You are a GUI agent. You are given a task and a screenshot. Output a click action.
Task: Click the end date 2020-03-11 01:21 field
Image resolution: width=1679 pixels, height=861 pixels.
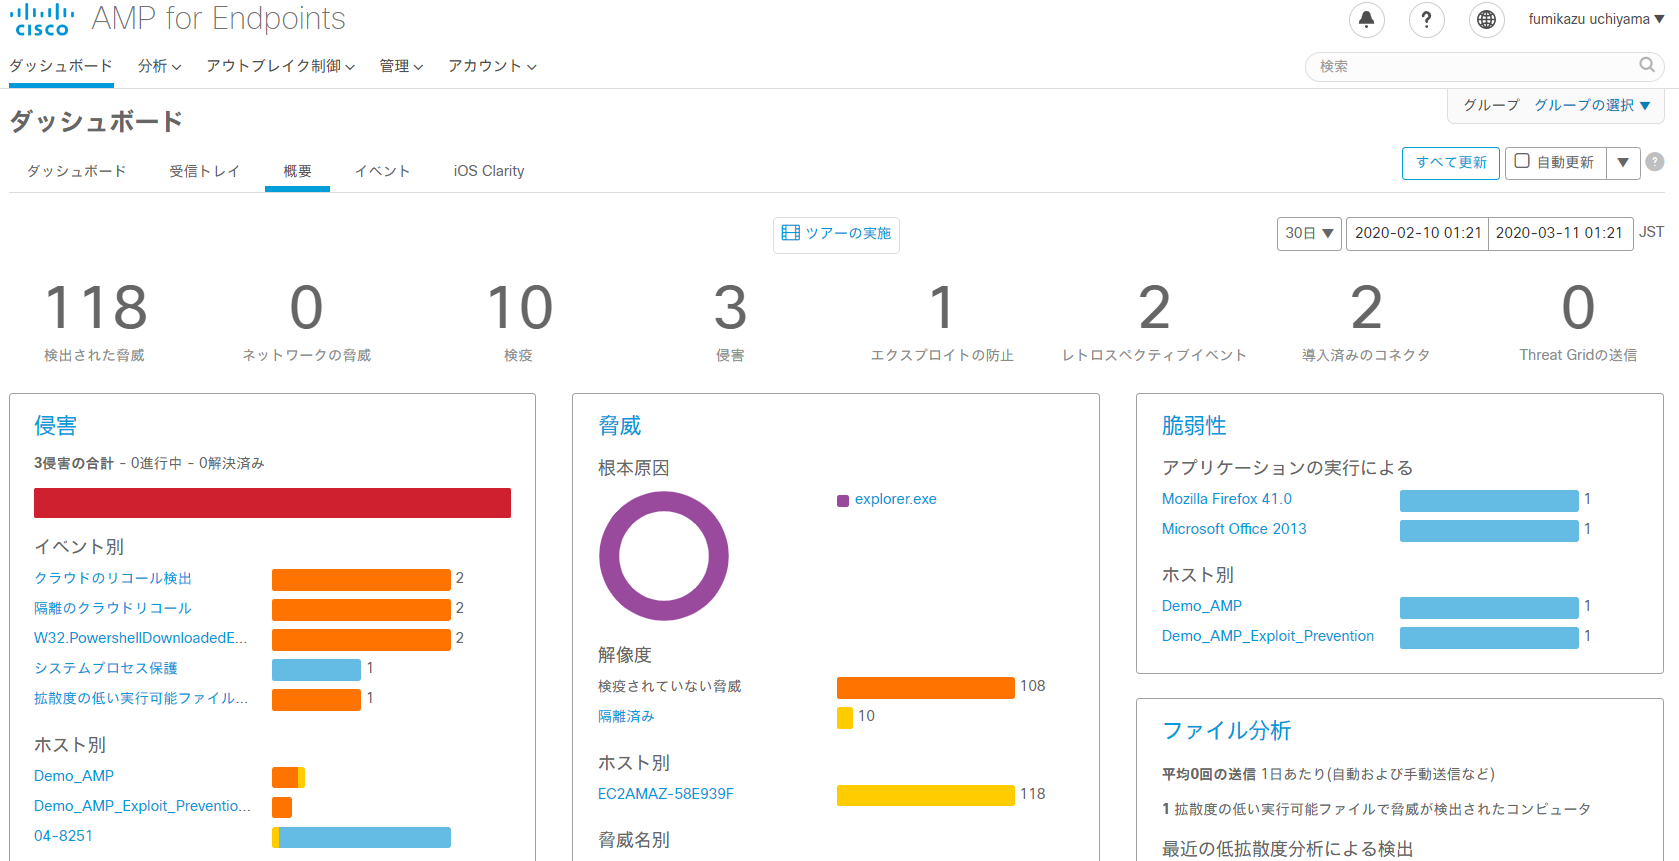coord(1560,233)
